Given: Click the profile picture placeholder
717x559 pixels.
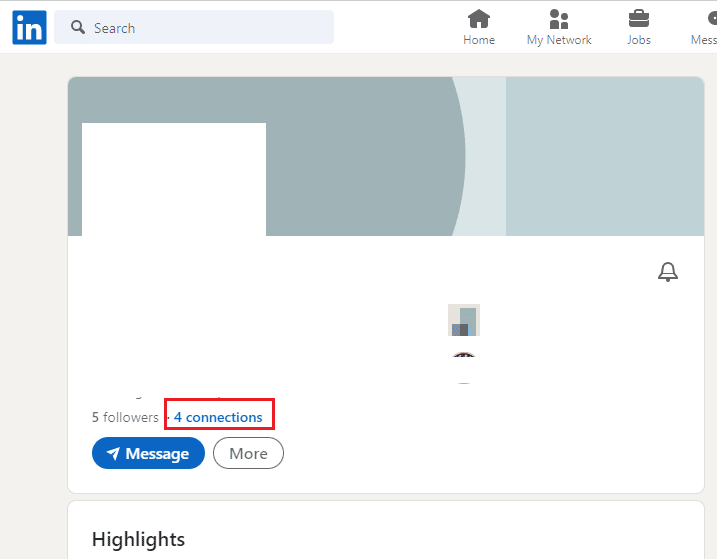Looking at the screenshot, I should click(x=174, y=179).
